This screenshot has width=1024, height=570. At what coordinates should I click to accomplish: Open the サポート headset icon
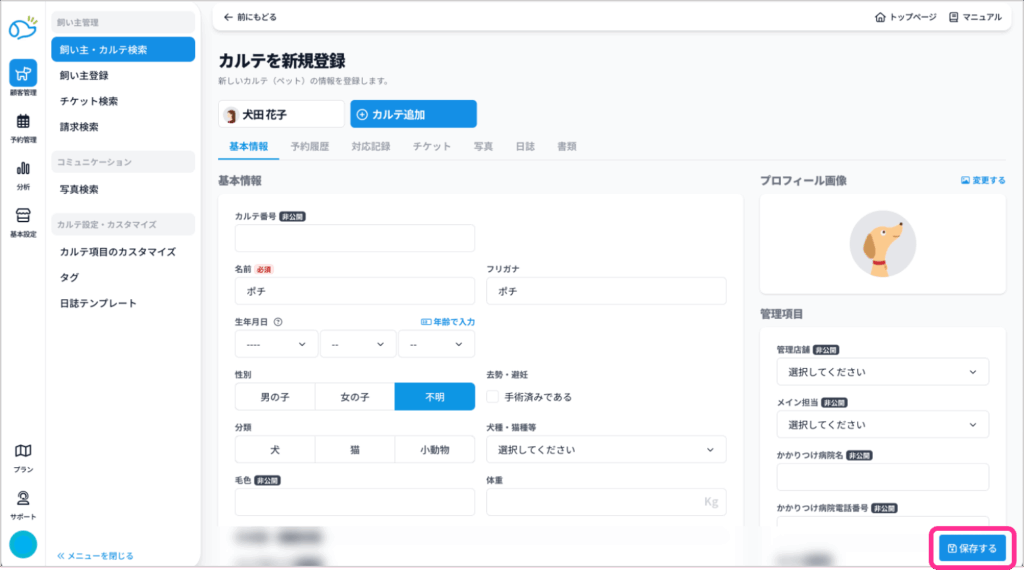[x=22, y=499]
